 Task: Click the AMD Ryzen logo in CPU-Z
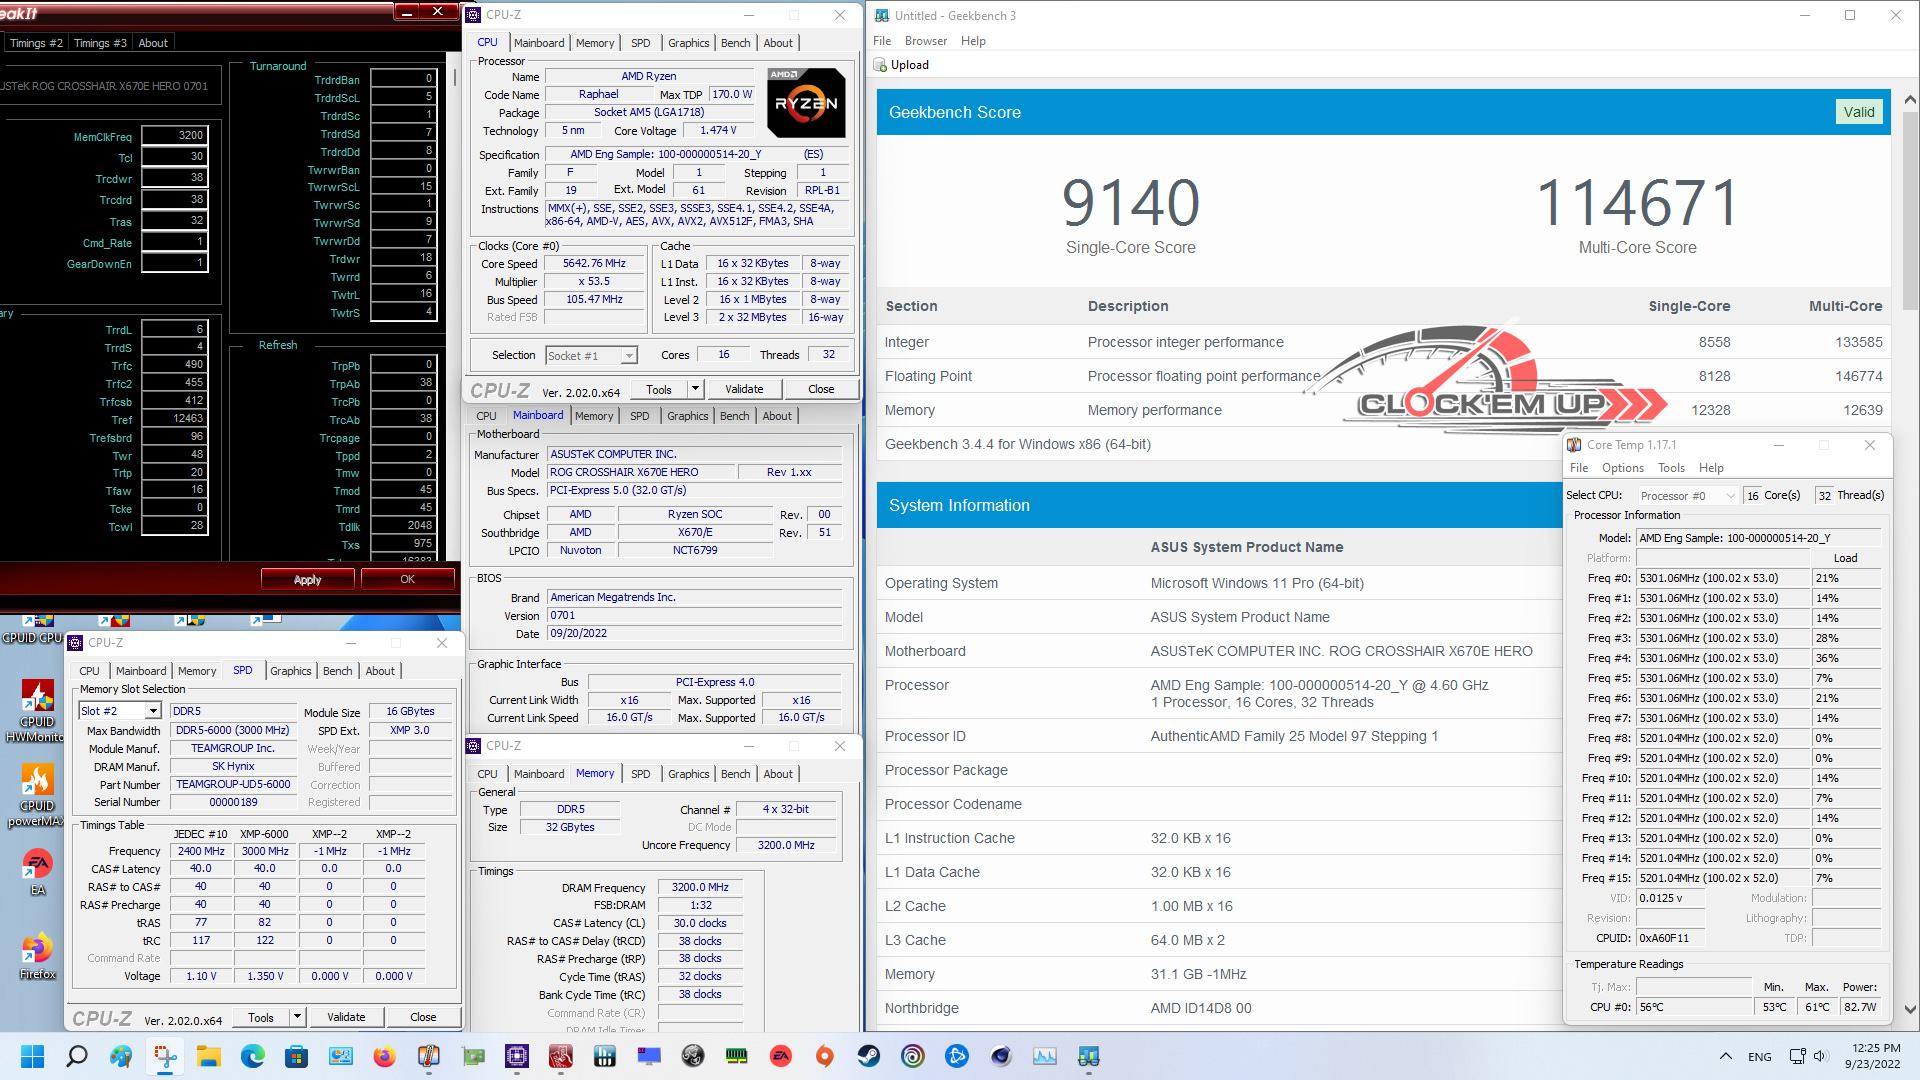(806, 103)
